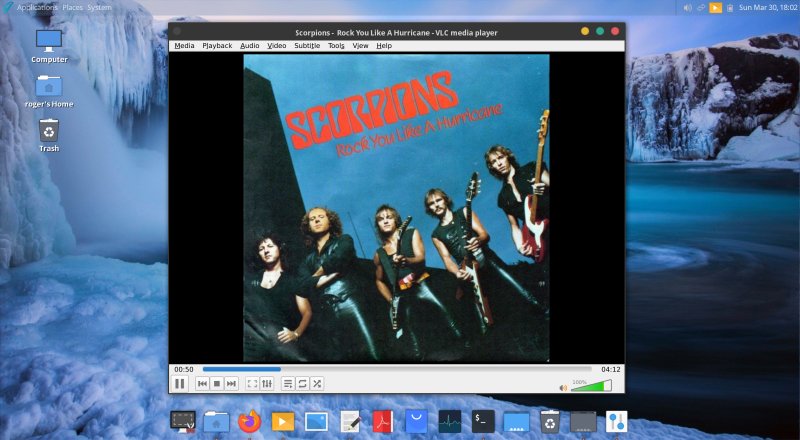The image size is (800, 440).
Task: Open the system monitor dock icon
Action: pos(449,422)
